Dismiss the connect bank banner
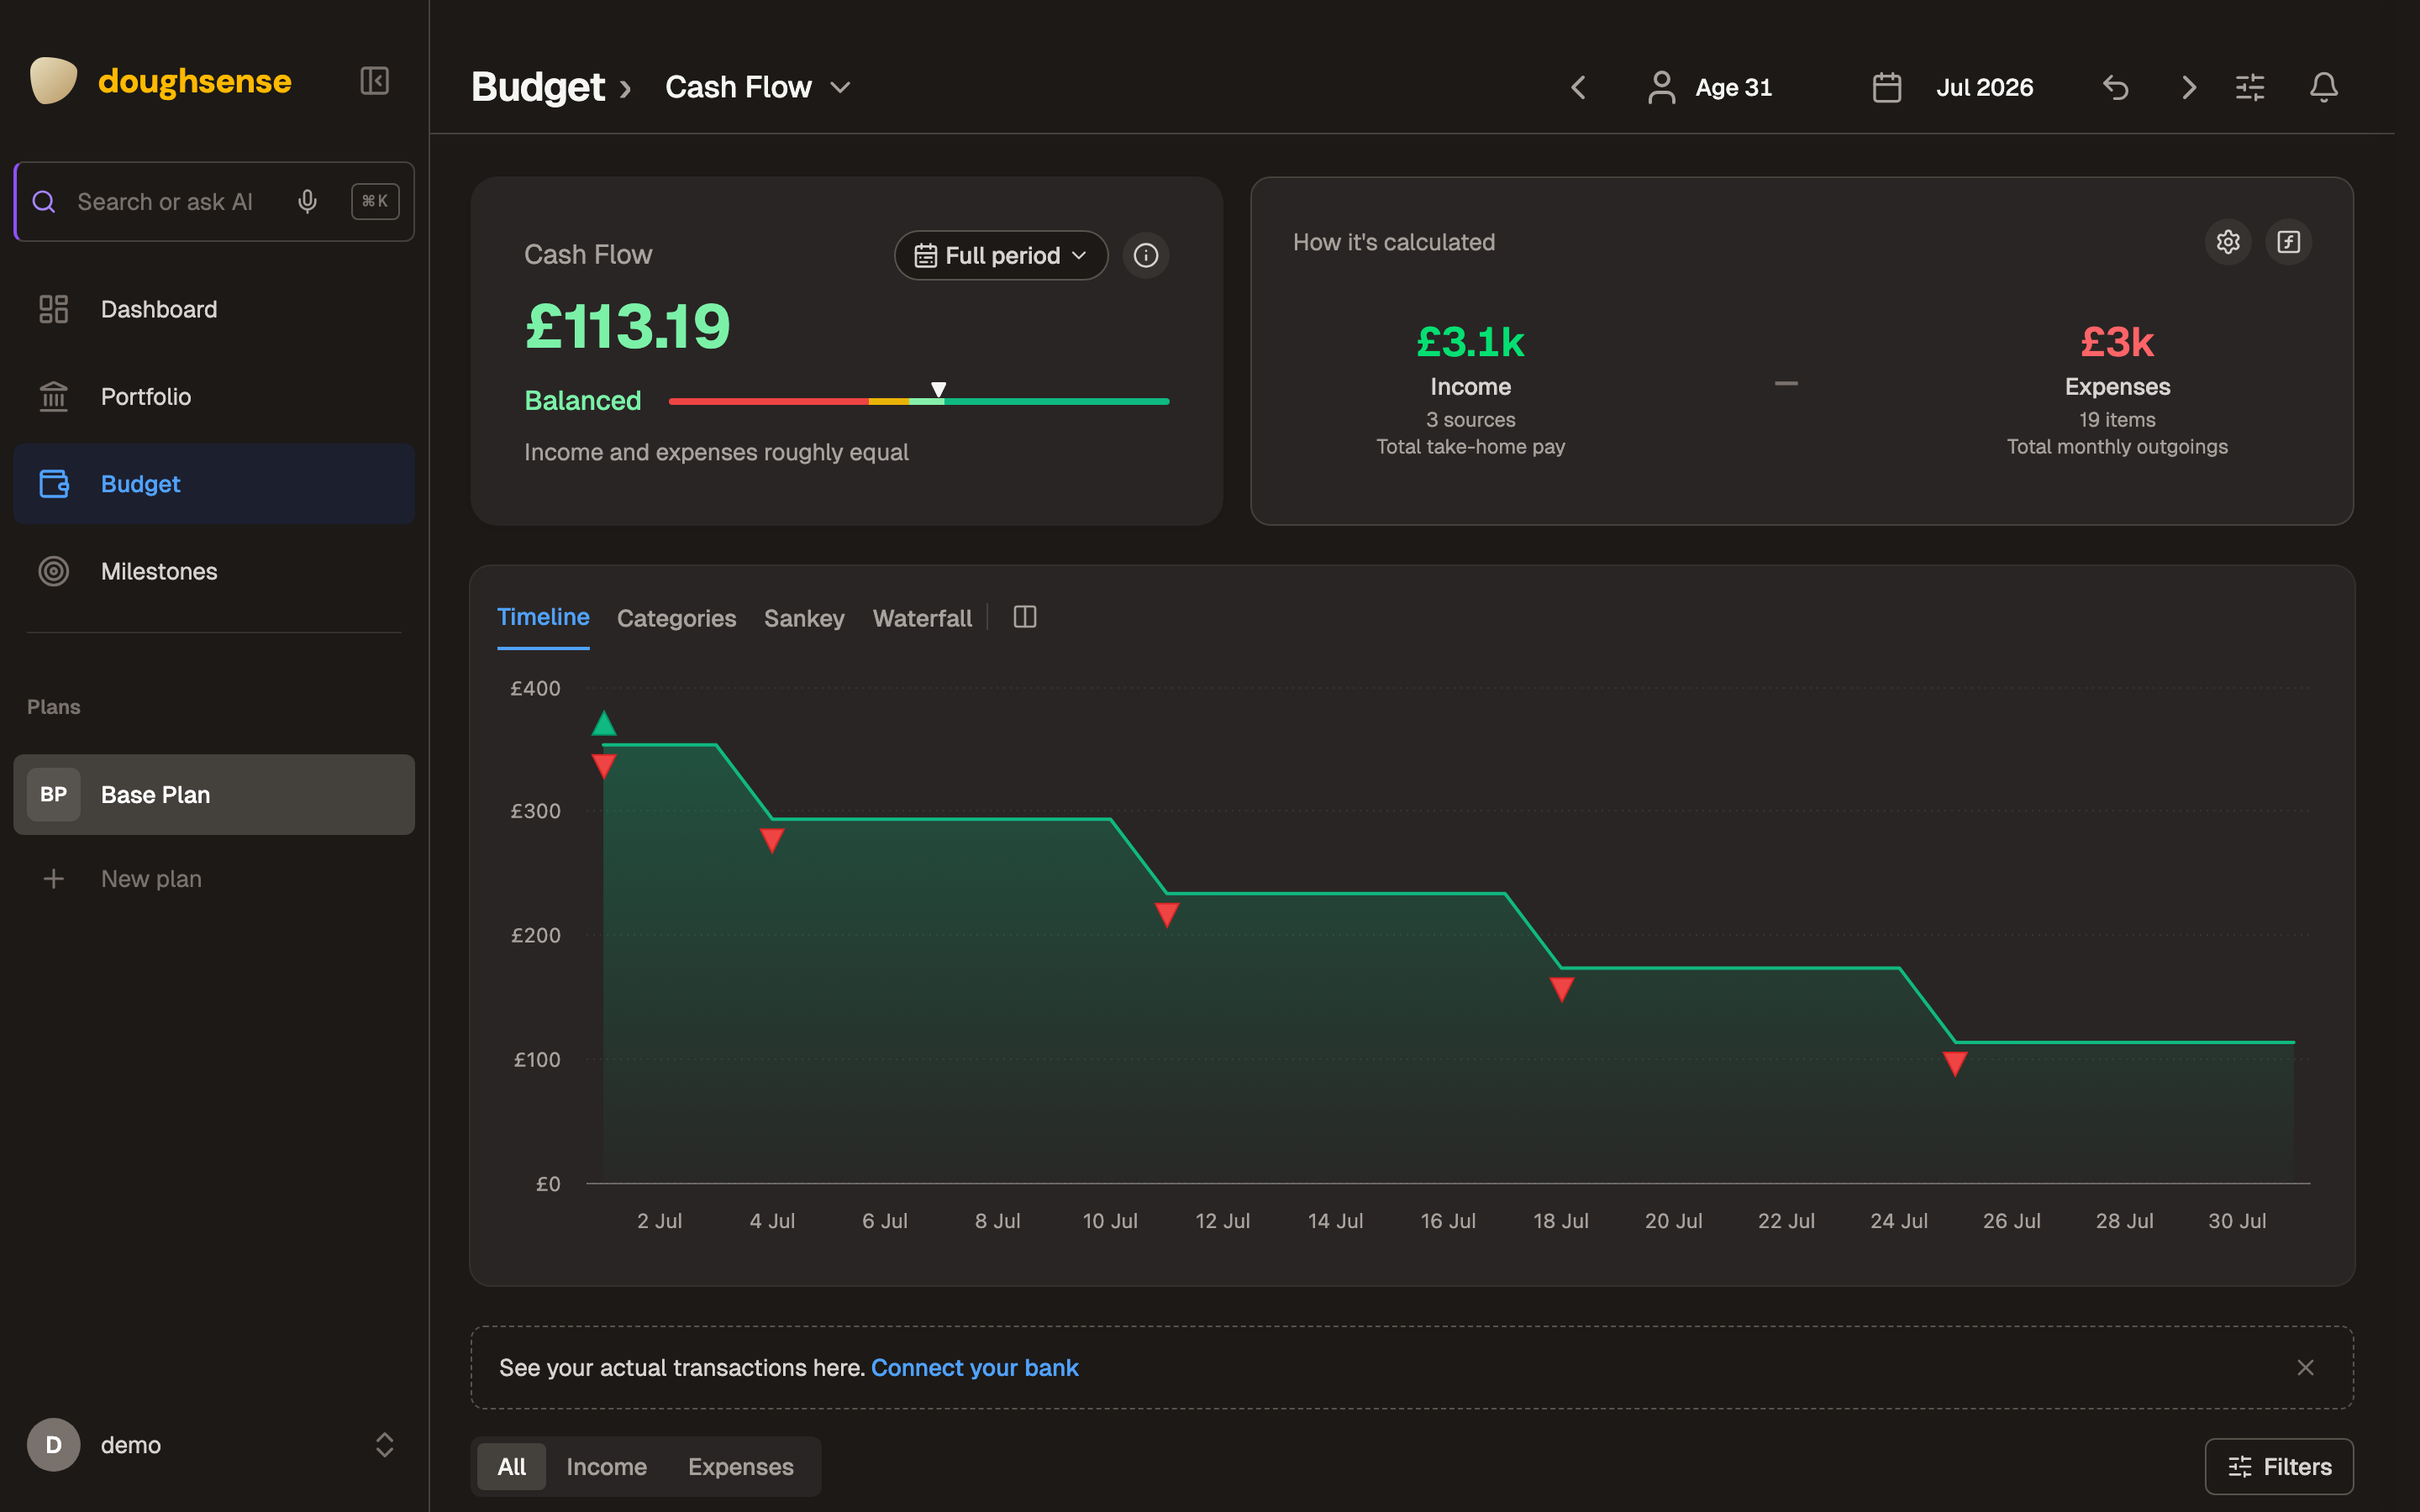2420x1512 pixels. click(2305, 1367)
